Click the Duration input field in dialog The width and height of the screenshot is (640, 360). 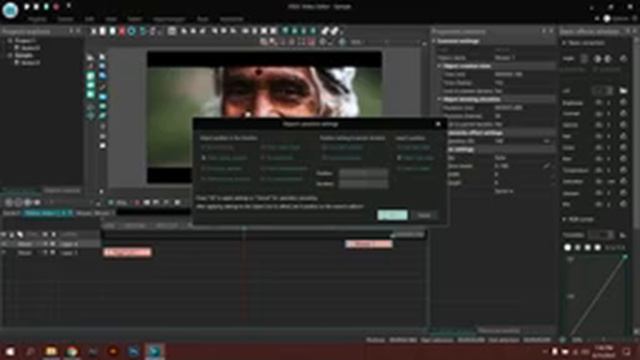click(x=363, y=184)
